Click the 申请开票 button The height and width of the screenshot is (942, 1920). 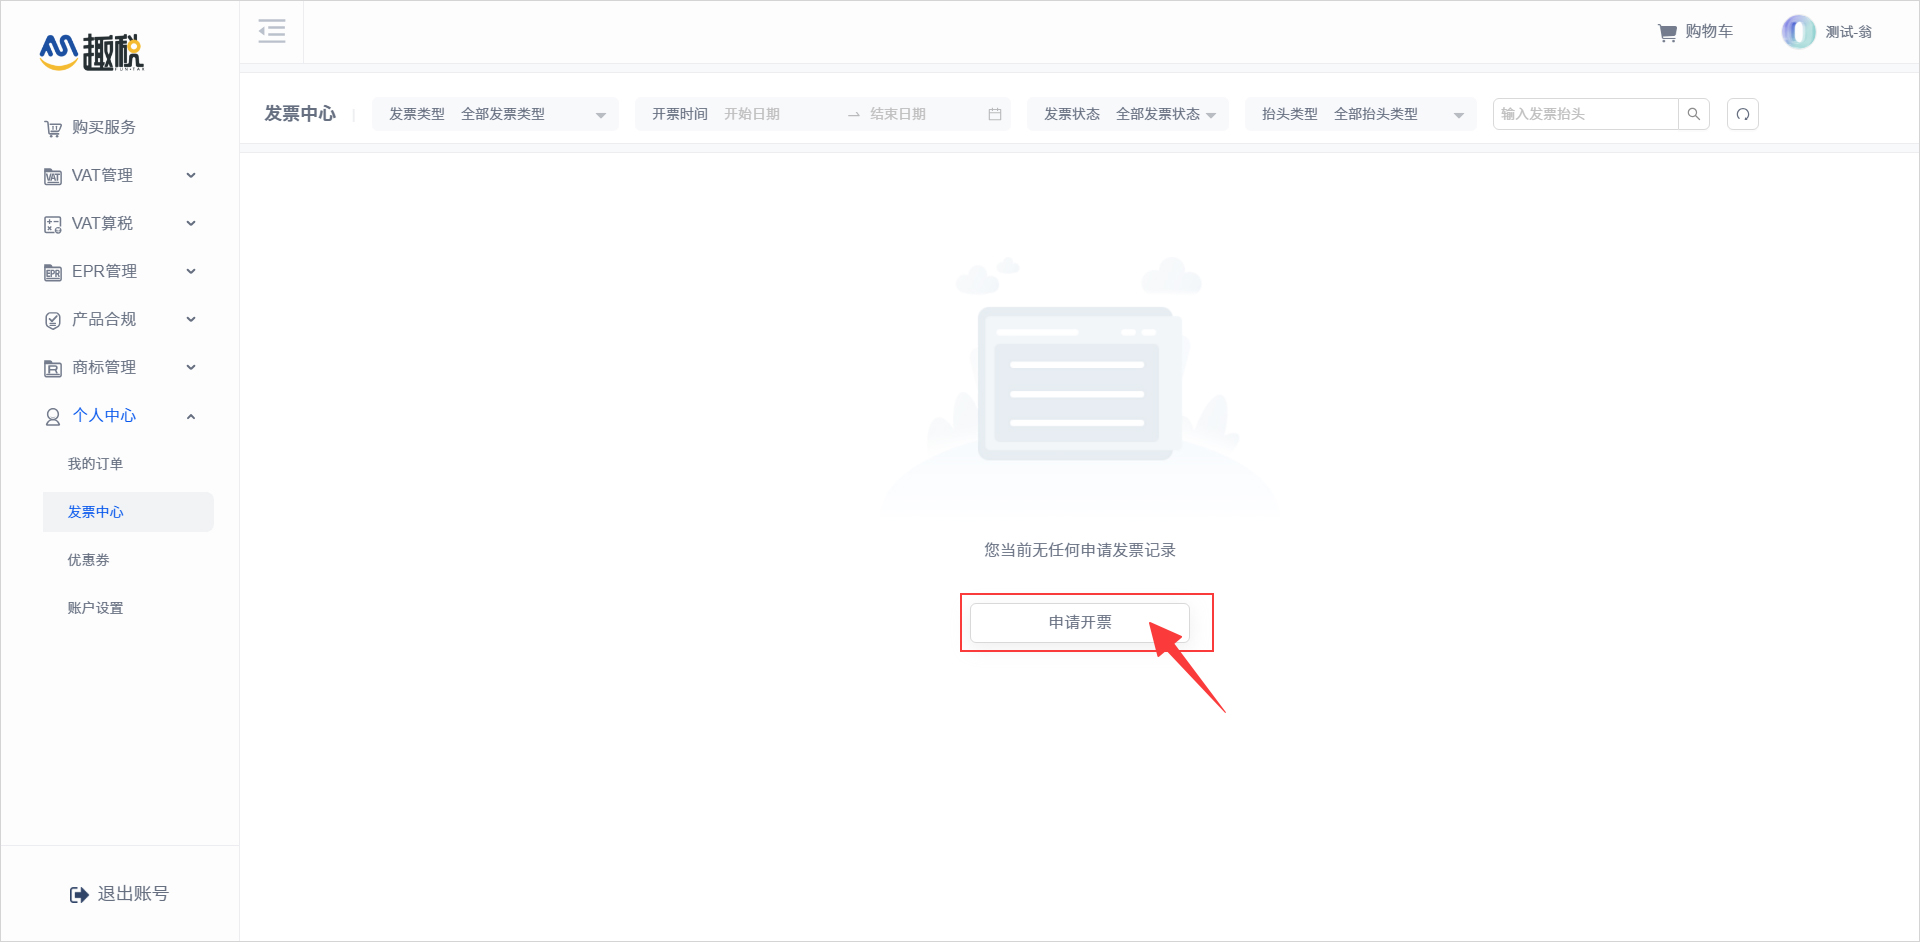click(1079, 622)
